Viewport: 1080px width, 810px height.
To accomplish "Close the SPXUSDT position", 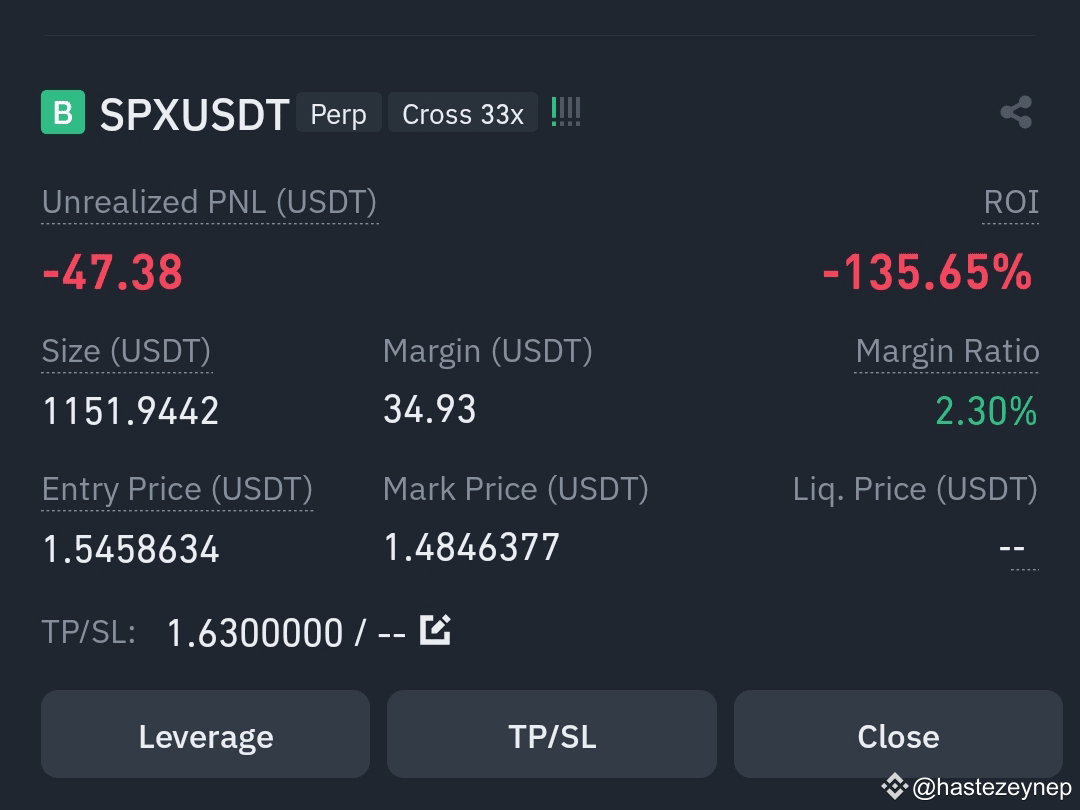I will tap(898, 734).
